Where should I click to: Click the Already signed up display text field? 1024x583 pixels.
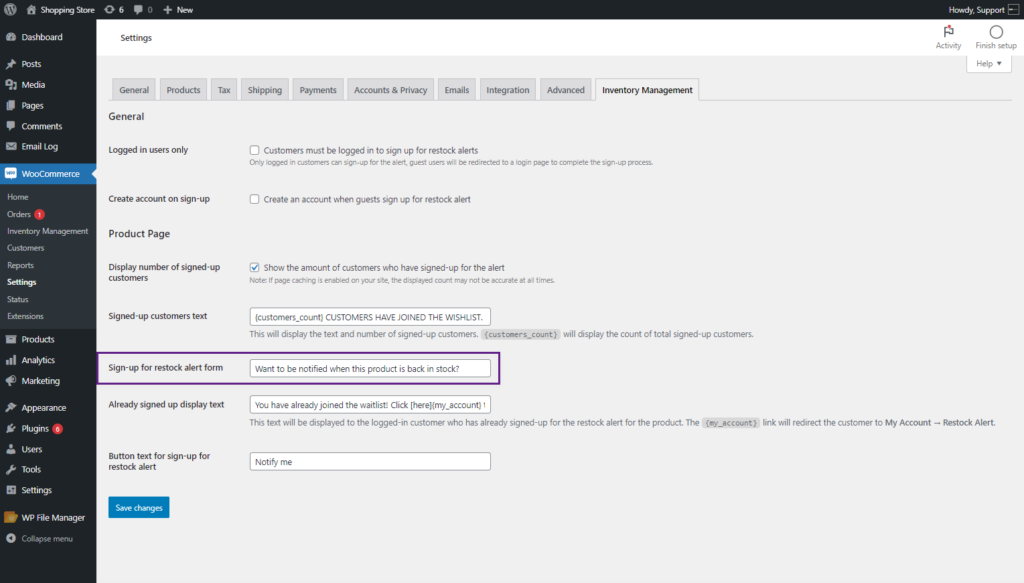click(x=370, y=405)
